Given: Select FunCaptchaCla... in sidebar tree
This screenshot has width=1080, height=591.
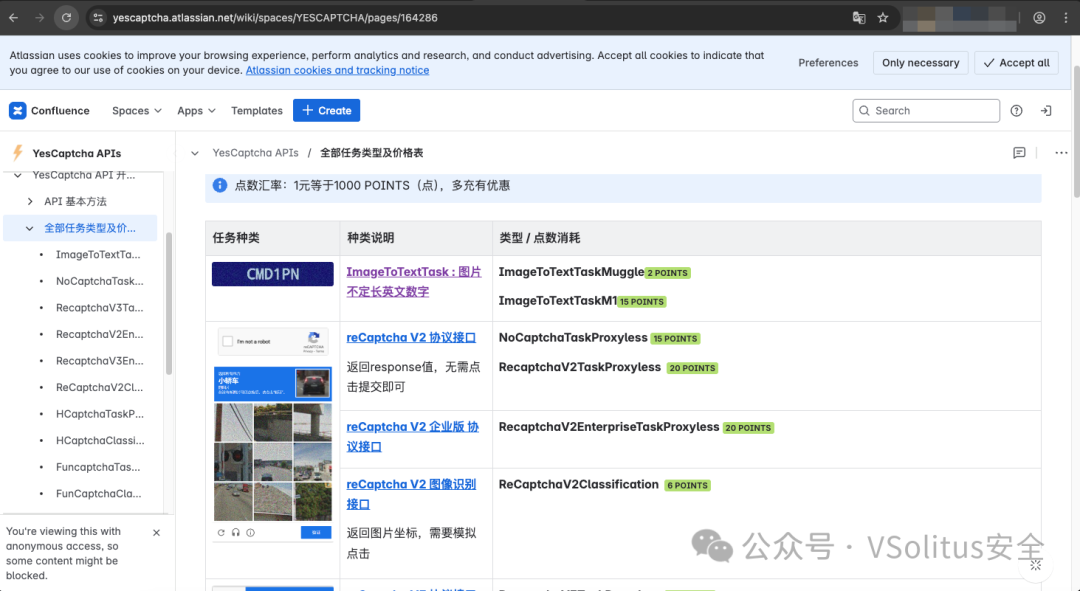Looking at the screenshot, I should pos(98,494).
